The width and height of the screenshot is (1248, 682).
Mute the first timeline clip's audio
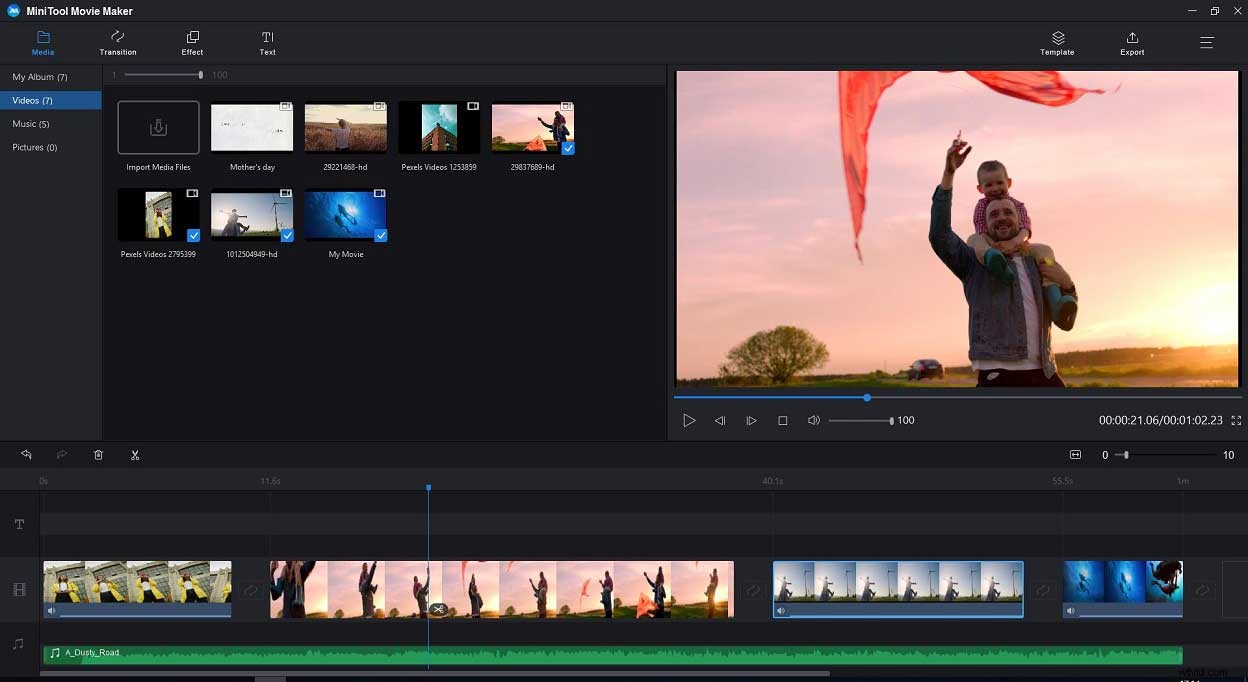(x=51, y=609)
